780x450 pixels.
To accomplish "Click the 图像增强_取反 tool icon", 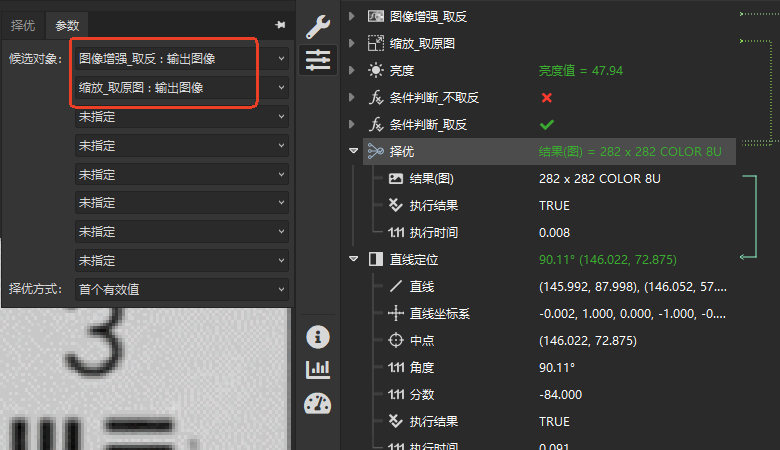I will [x=376, y=16].
